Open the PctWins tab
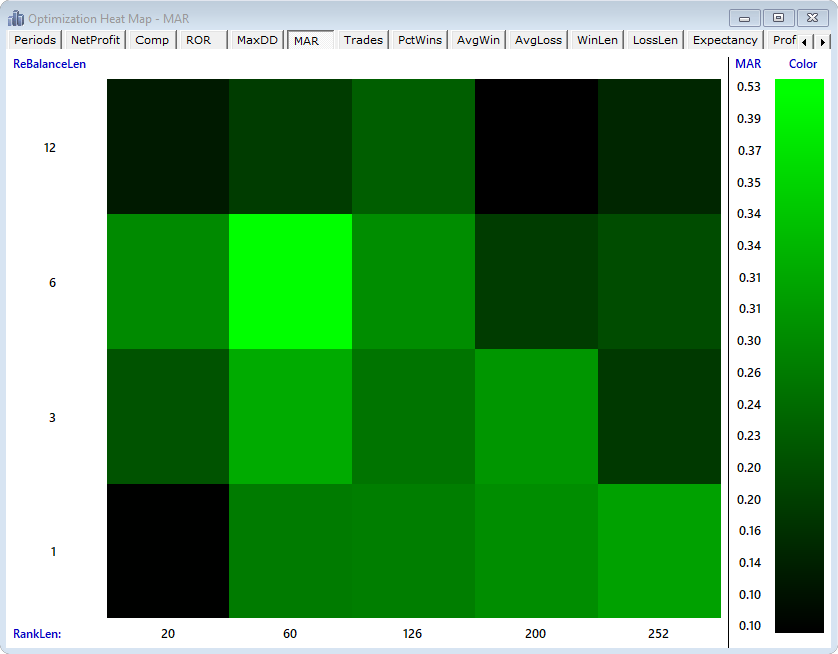 pyautogui.click(x=420, y=40)
